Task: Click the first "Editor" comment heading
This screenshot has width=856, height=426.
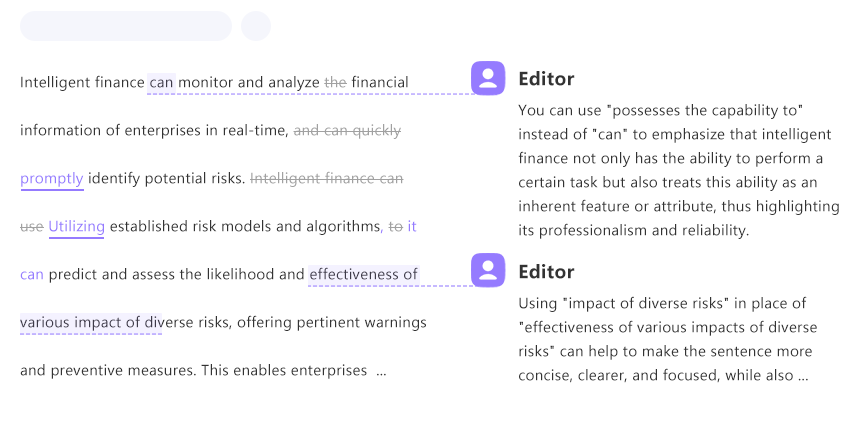Action: [x=546, y=79]
